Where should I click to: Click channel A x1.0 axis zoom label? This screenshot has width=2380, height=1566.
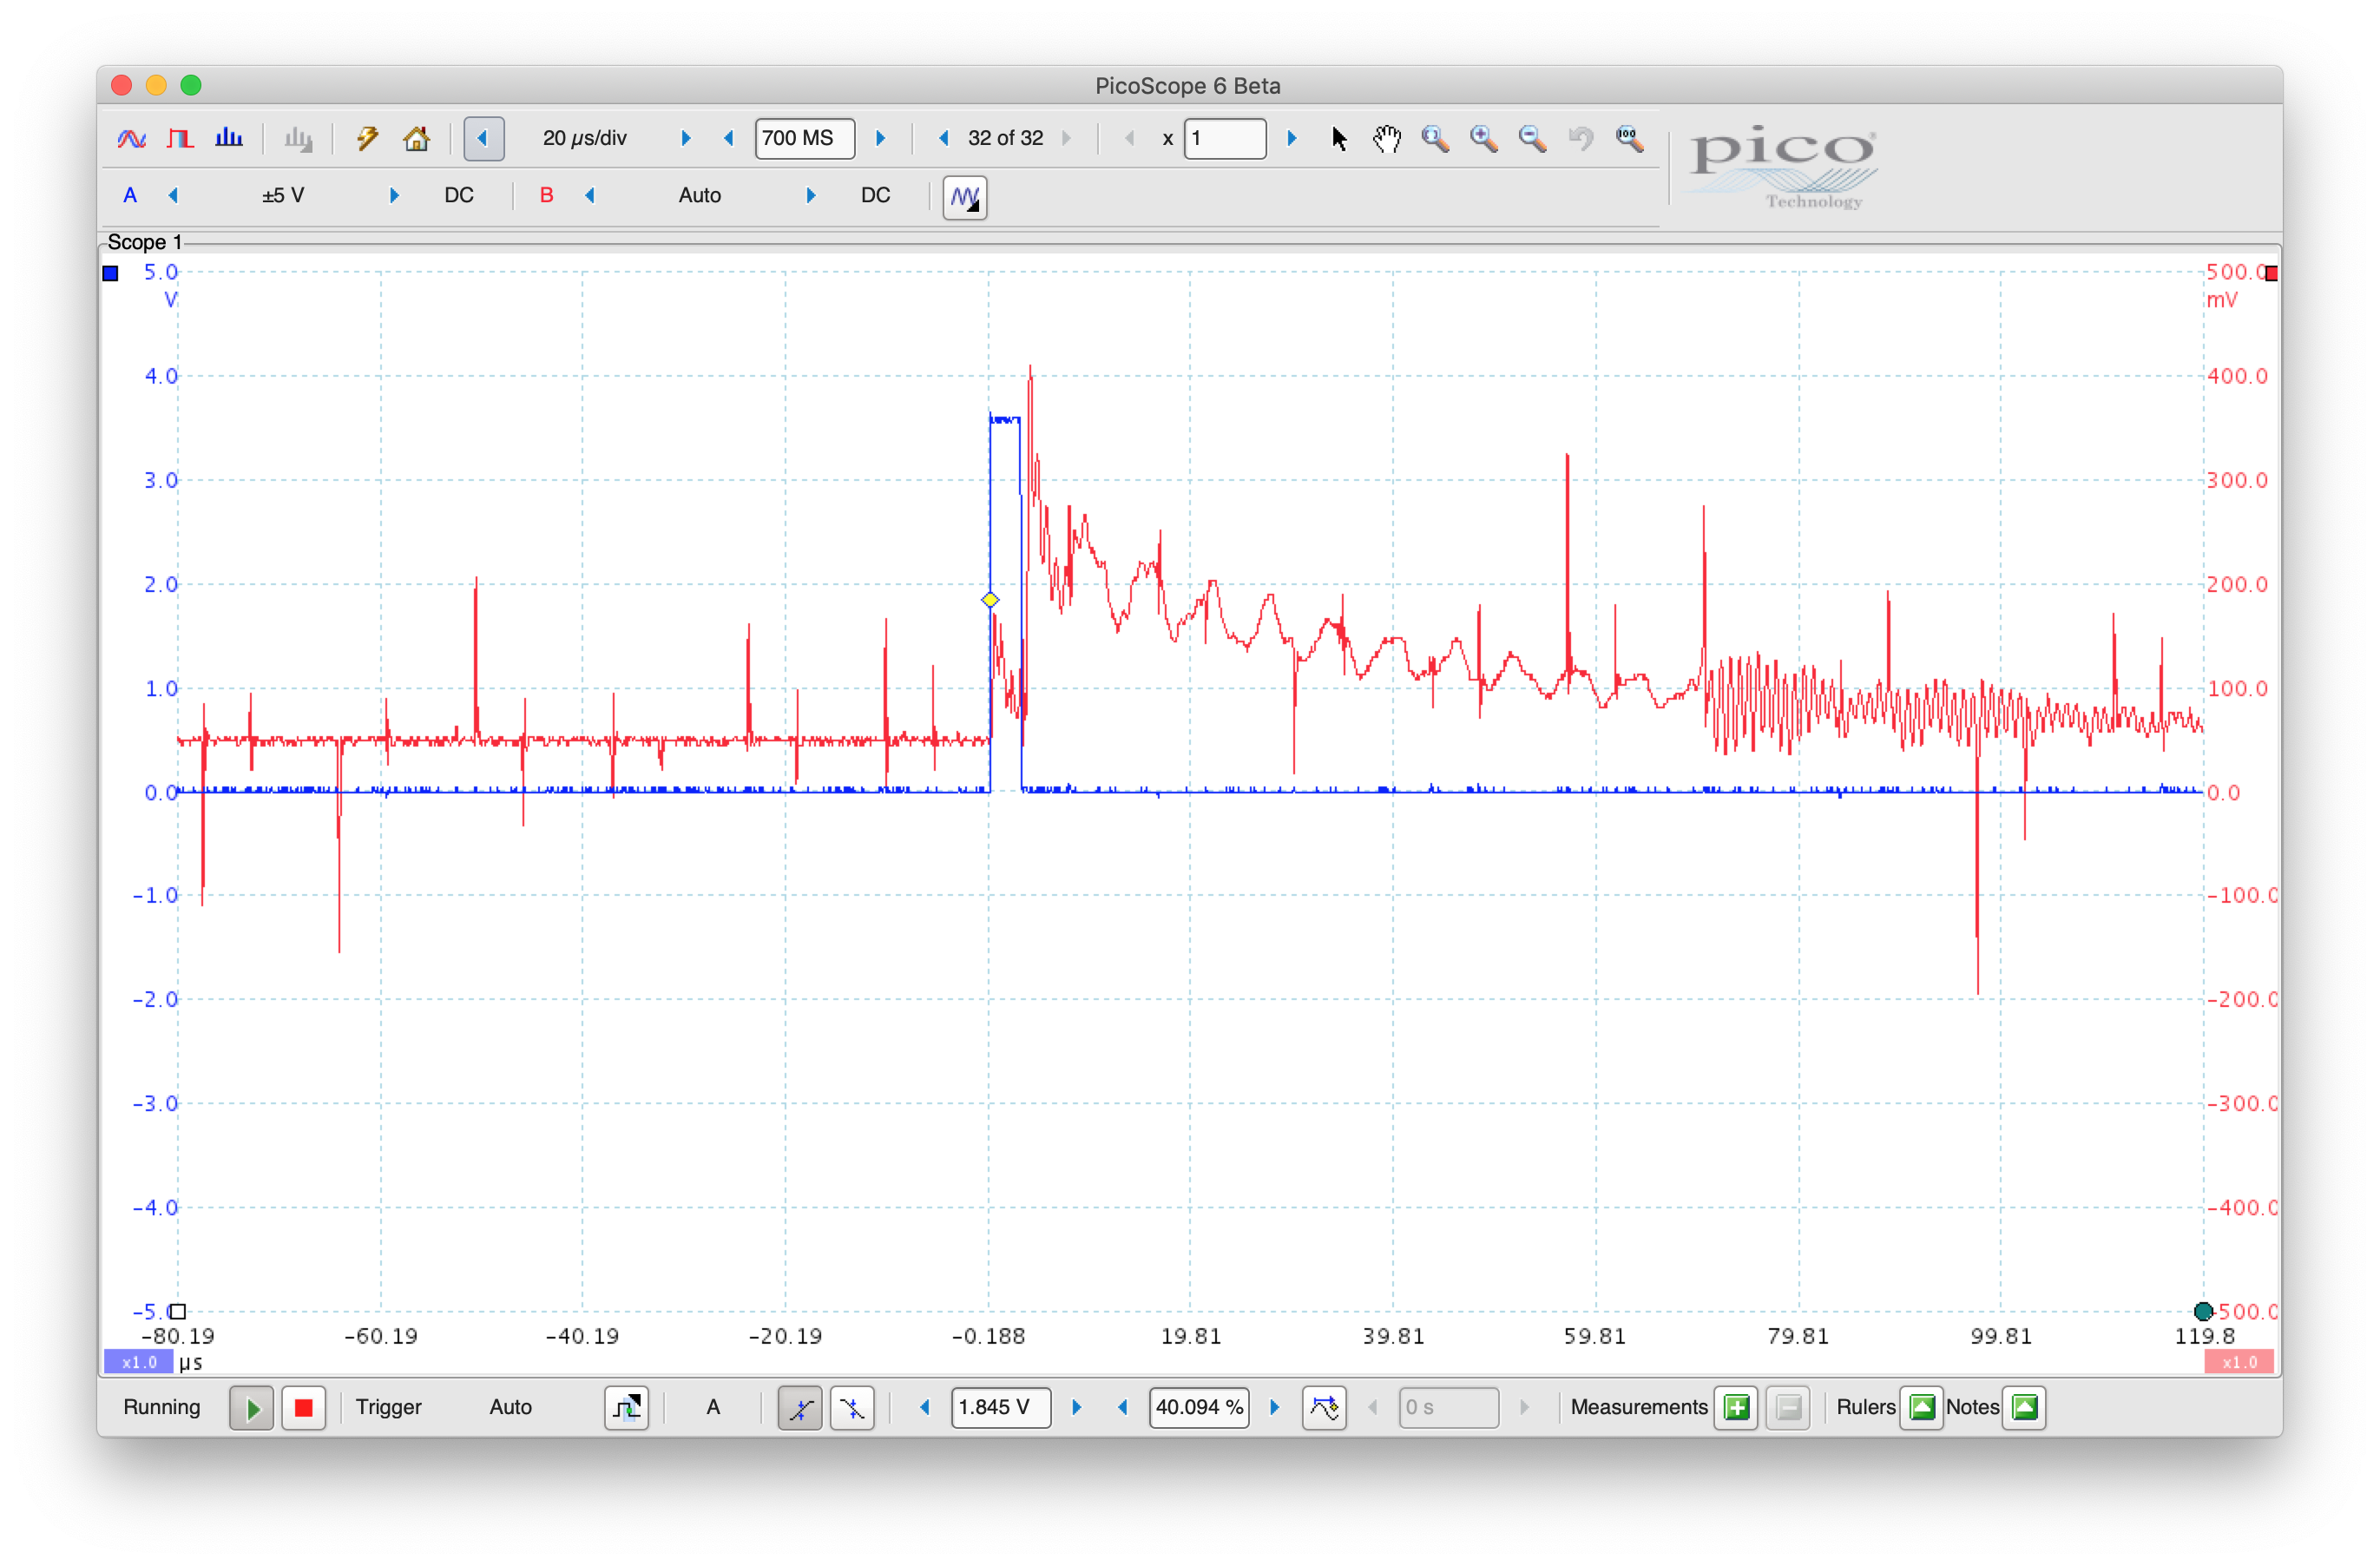click(139, 1362)
